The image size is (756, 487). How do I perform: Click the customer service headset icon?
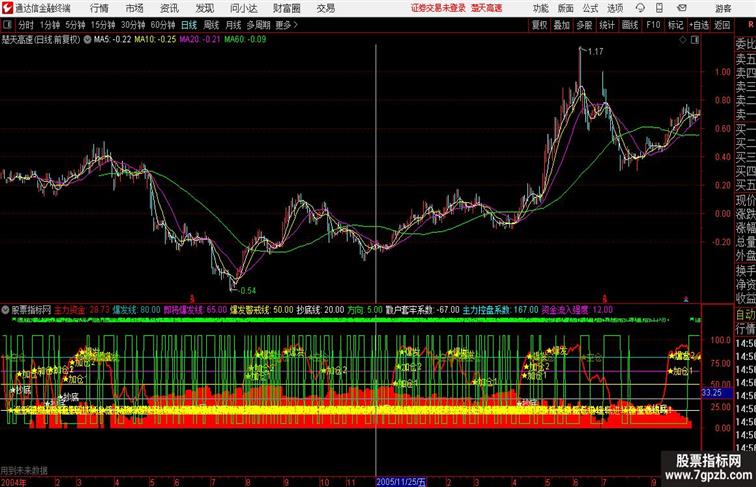[x=640, y=8]
